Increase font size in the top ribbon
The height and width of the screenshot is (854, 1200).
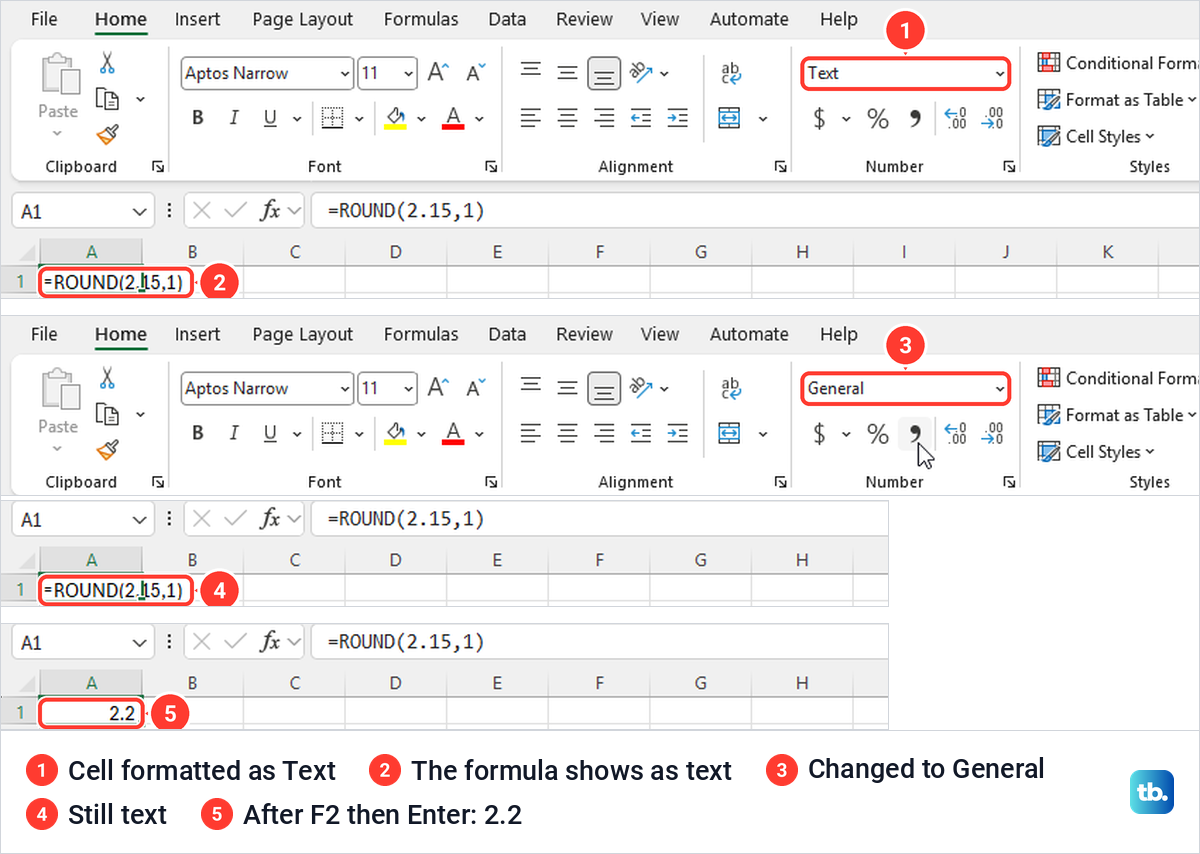click(438, 73)
